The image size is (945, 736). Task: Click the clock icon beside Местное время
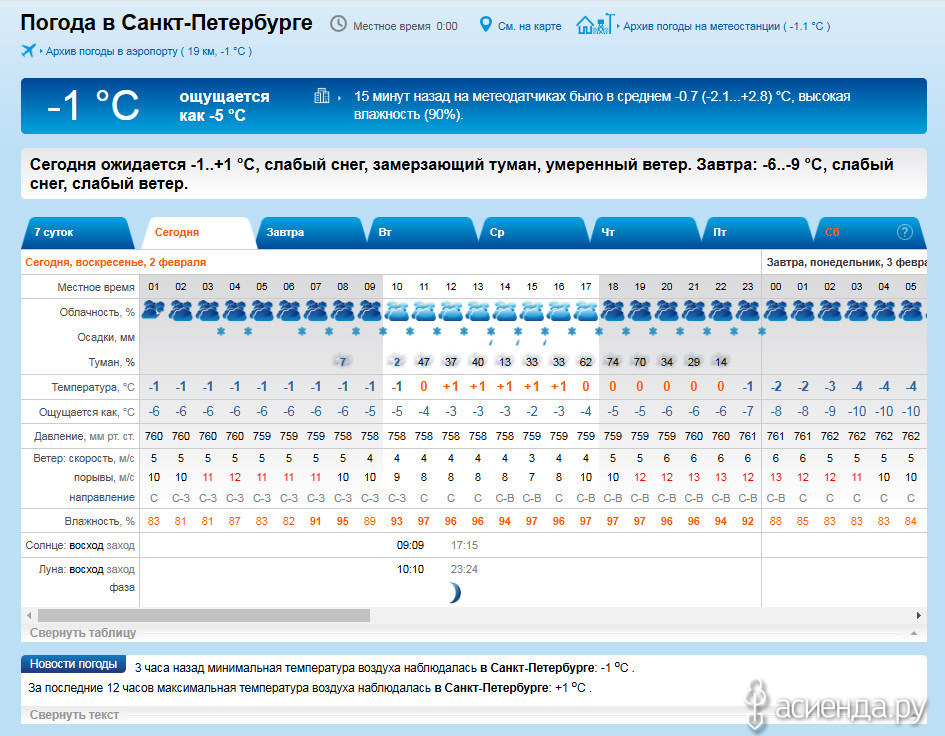338,24
